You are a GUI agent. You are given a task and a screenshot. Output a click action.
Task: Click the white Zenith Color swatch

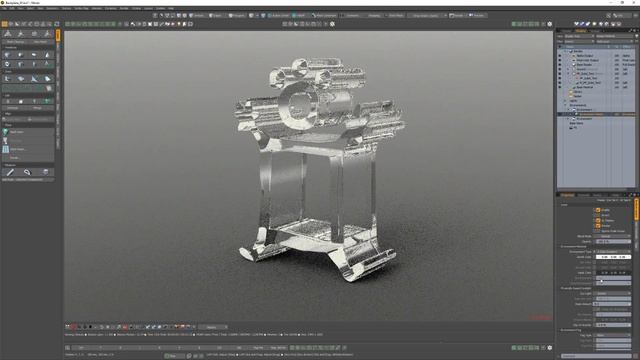613,257
